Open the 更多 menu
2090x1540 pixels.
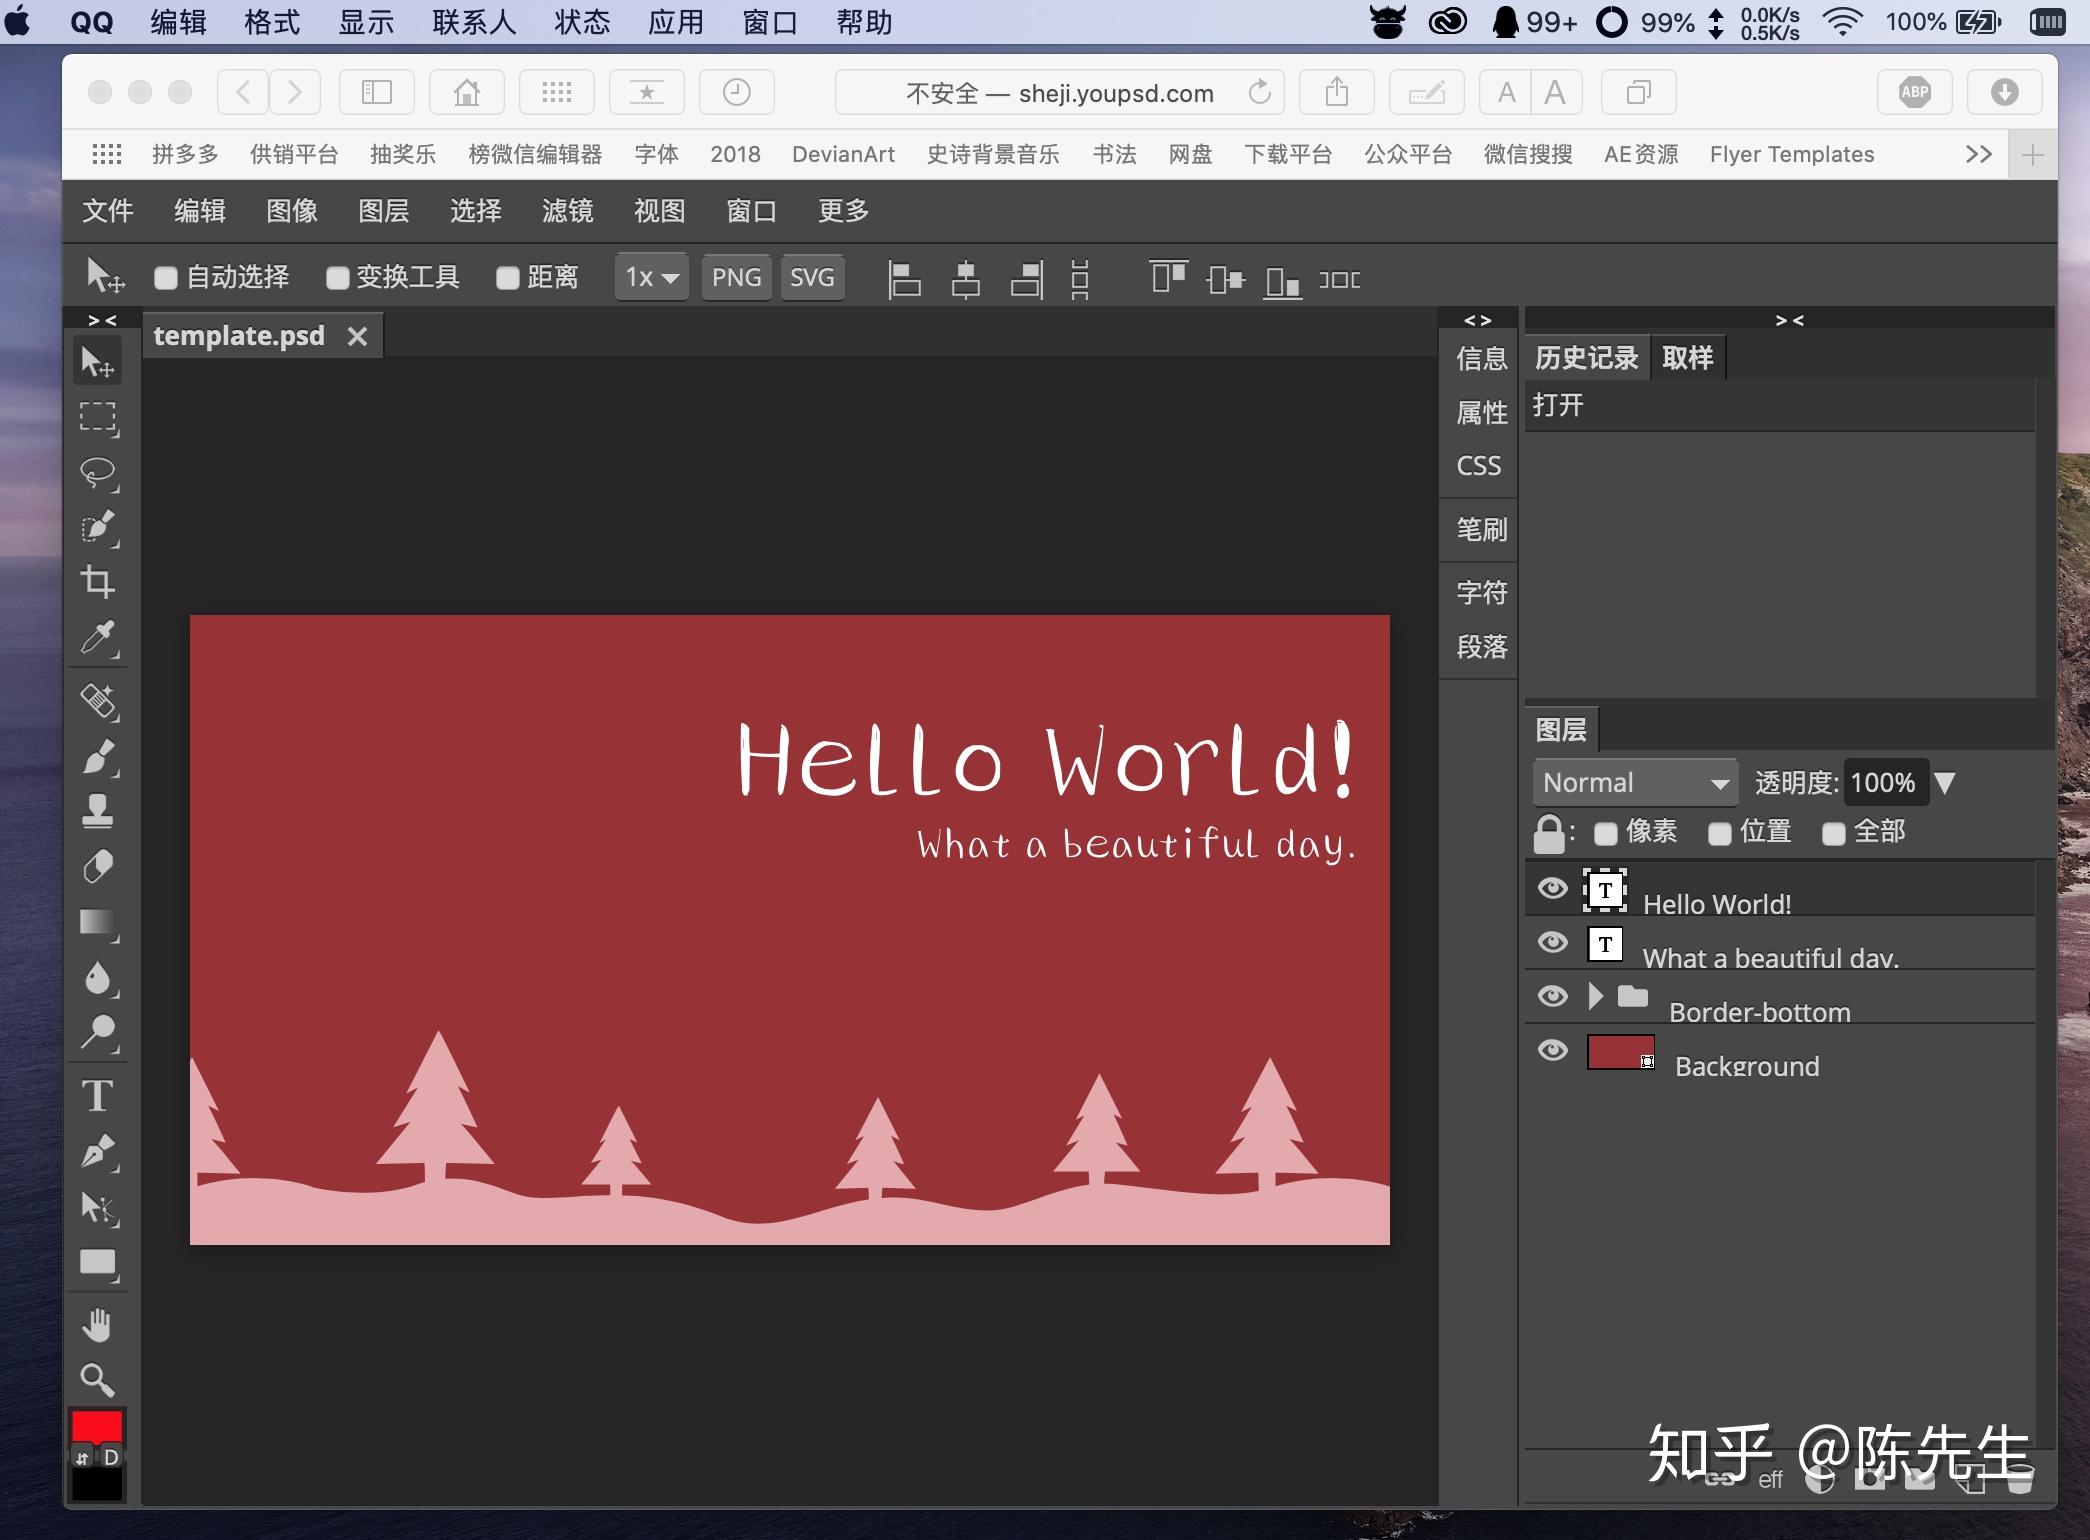(844, 210)
